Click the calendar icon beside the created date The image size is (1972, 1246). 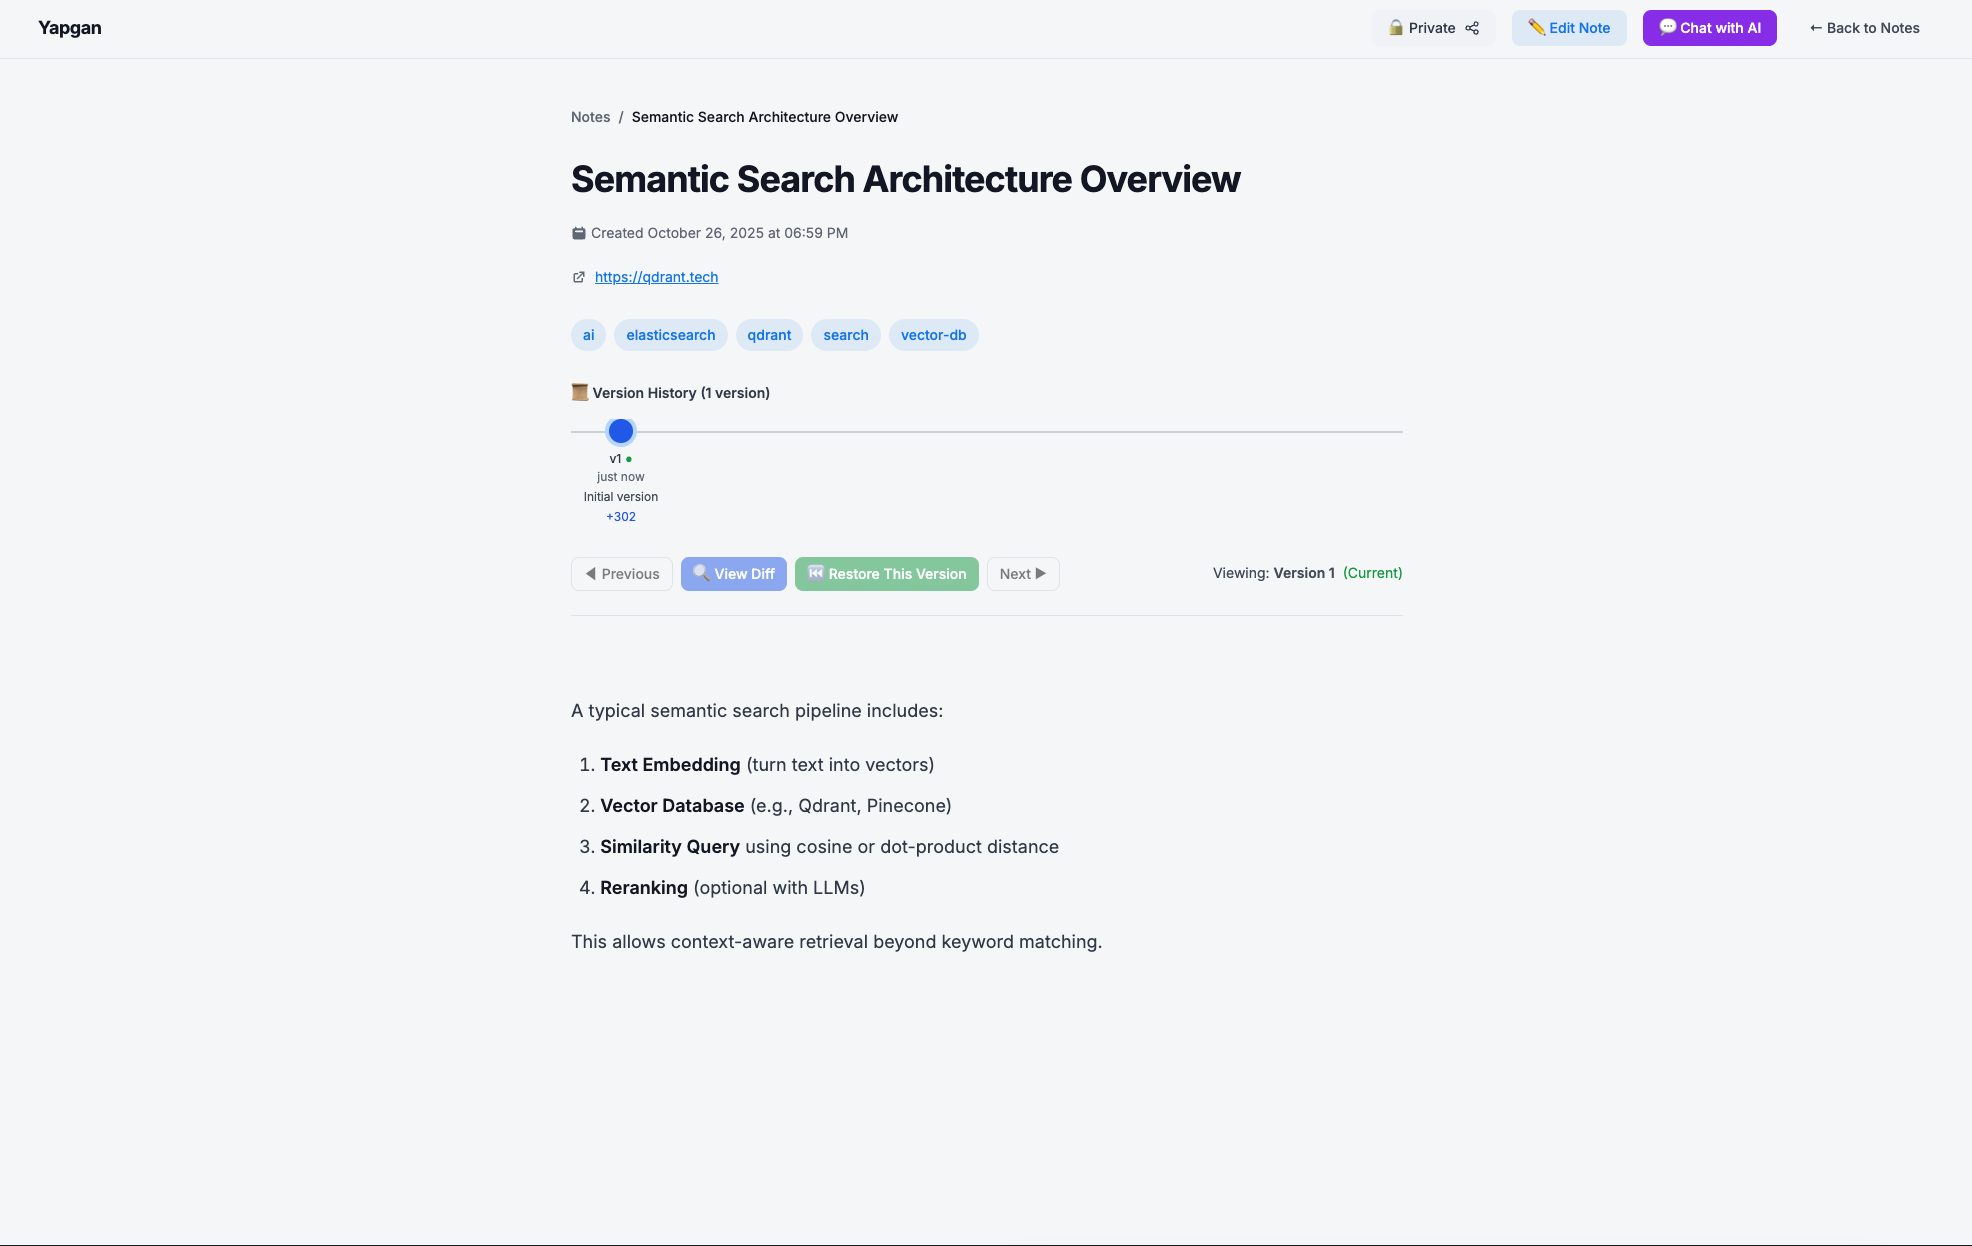click(x=578, y=233)
